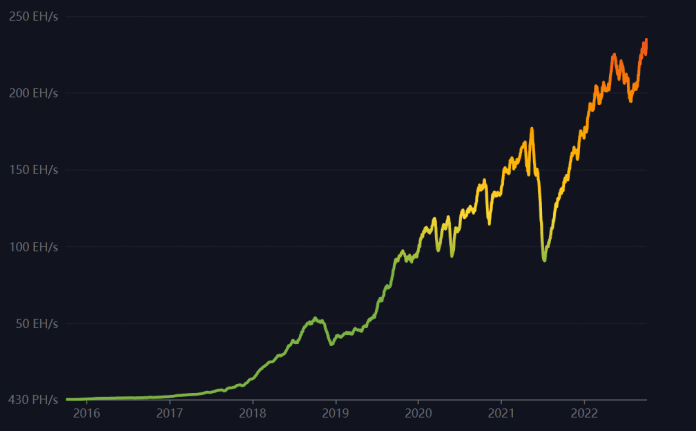Click the 2020 x-axis year label
696x431 pixels.
pos(418,412)
